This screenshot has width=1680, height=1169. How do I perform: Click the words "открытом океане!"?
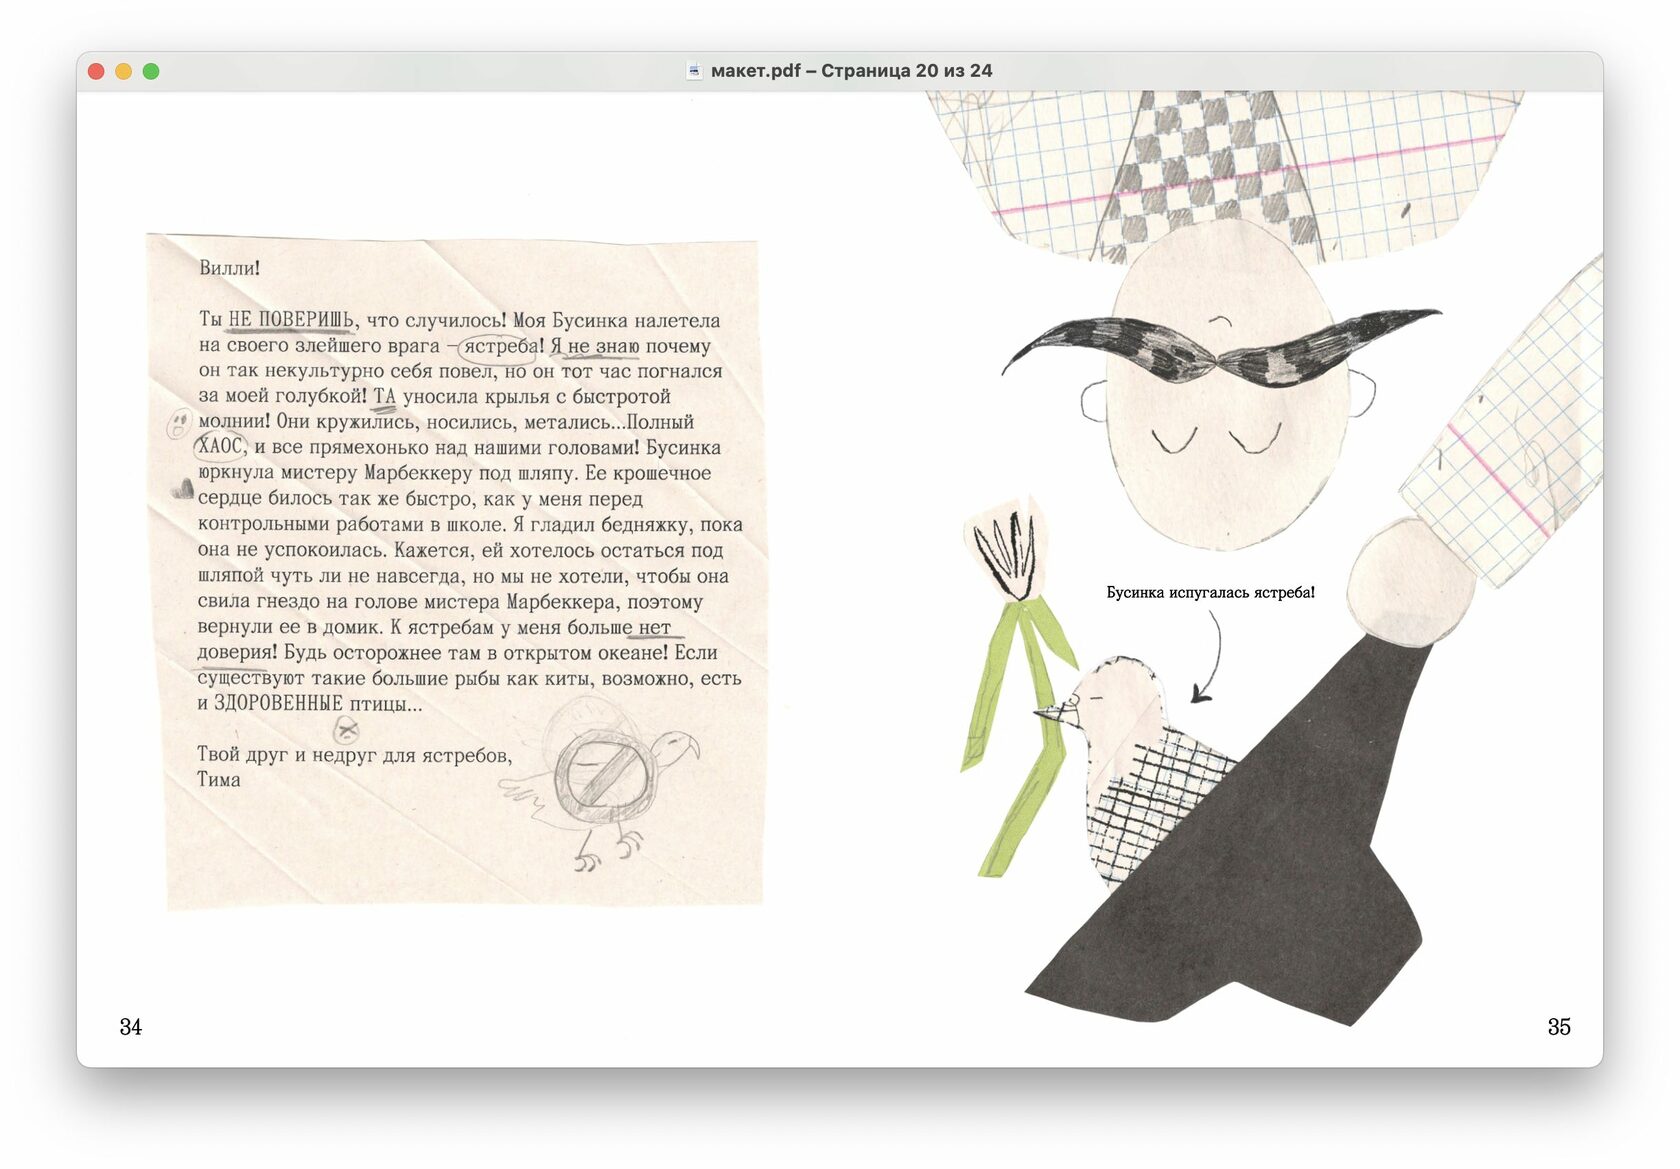(x=585, y=652)
